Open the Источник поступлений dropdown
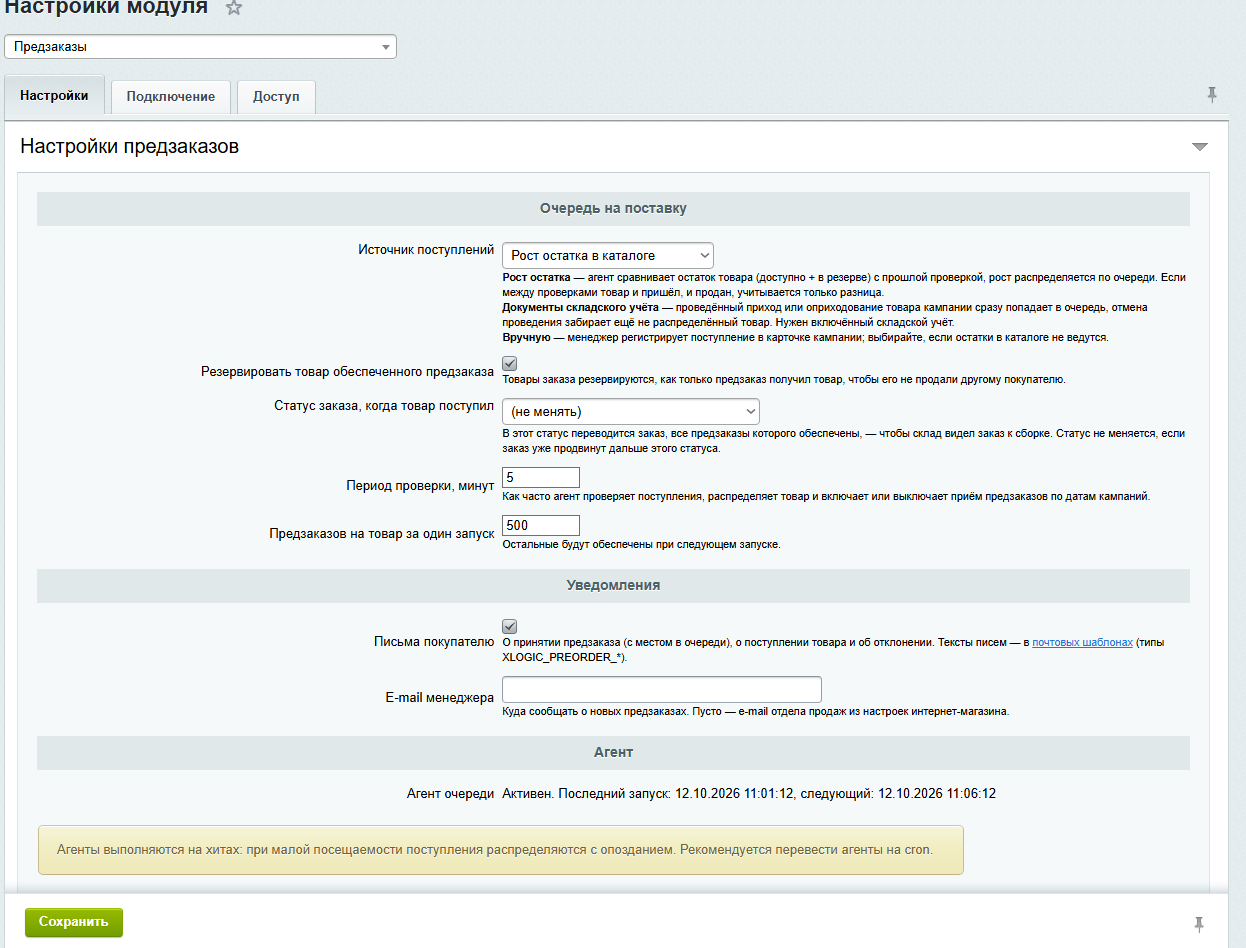The image size is (1246, 948). [608, 255]
